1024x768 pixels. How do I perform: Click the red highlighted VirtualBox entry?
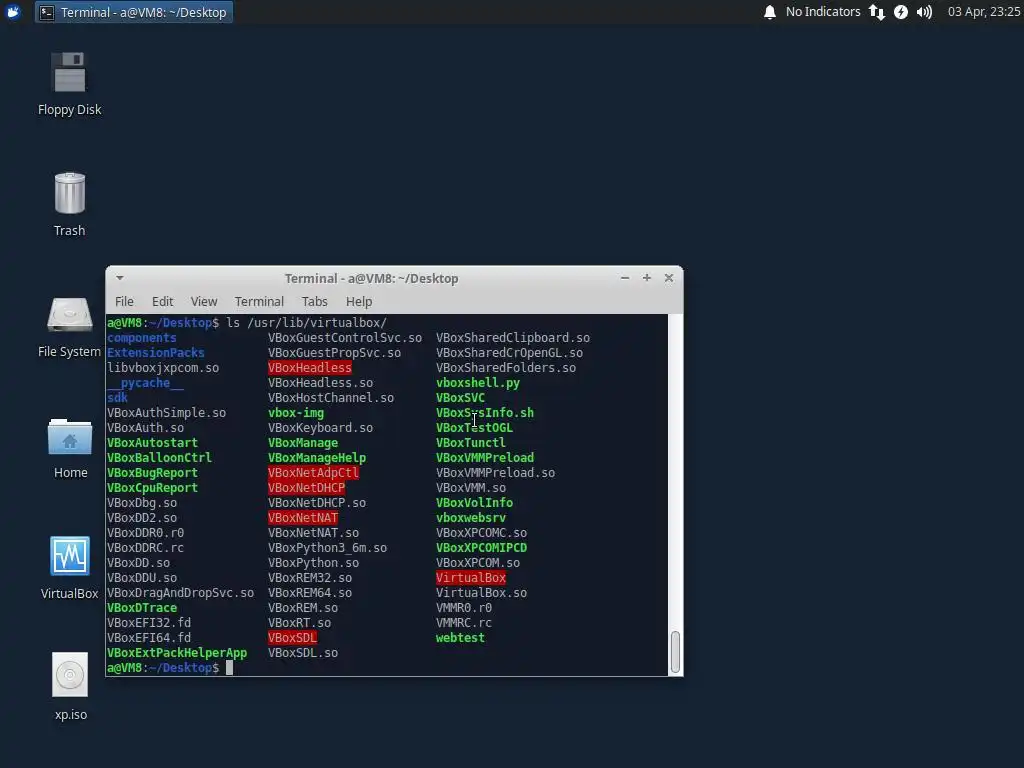point(471,578)
